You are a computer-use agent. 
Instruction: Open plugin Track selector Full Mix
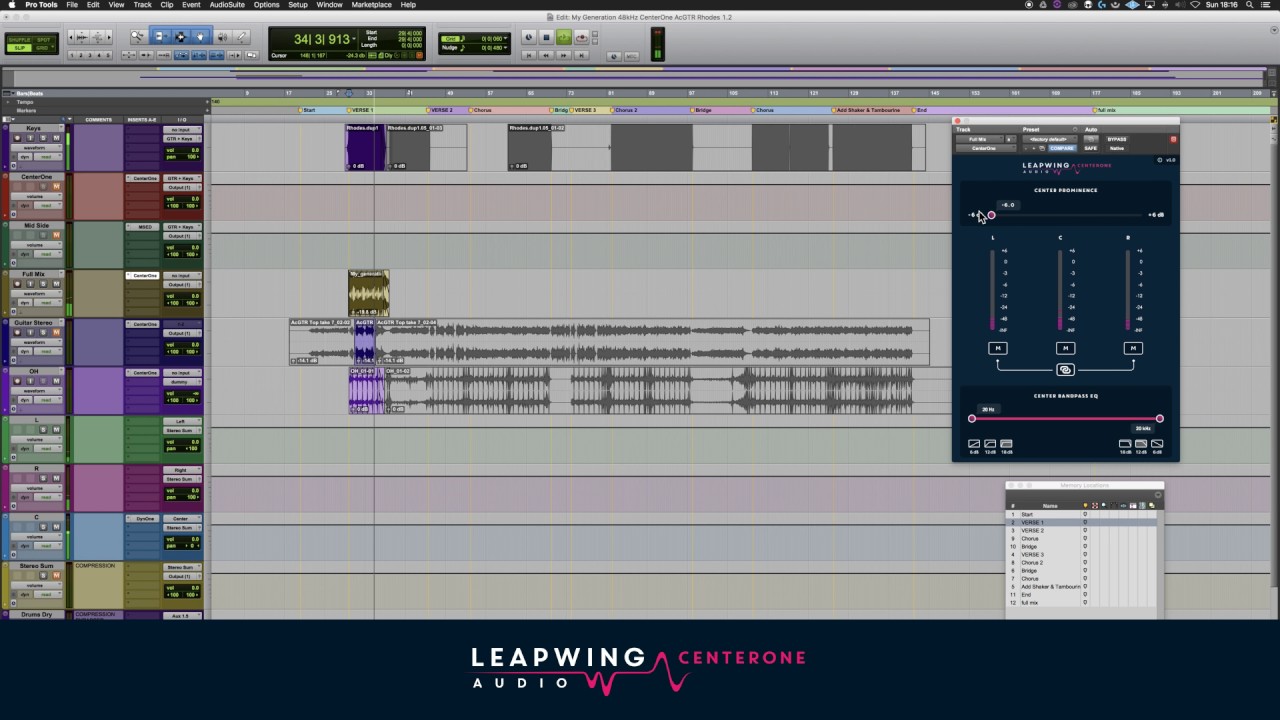pos(980,139)
